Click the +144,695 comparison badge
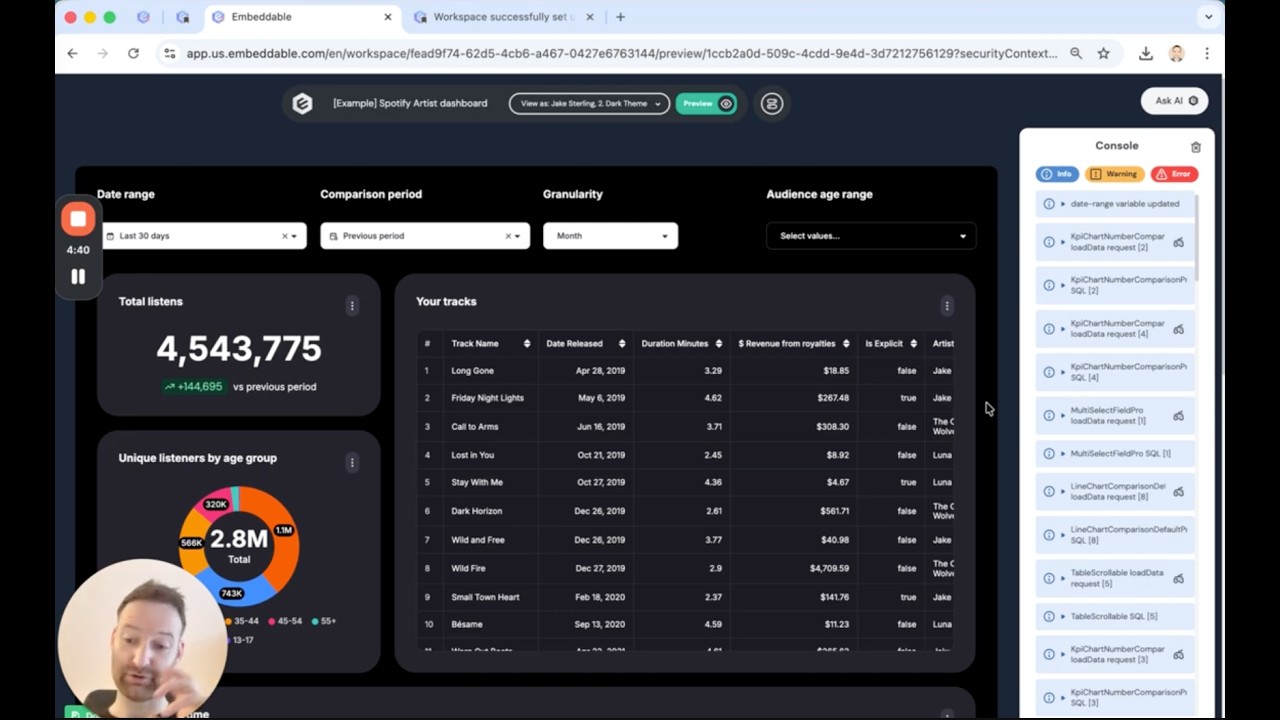The width and height of the screenshot is (1280, 720). pos(193,387)
